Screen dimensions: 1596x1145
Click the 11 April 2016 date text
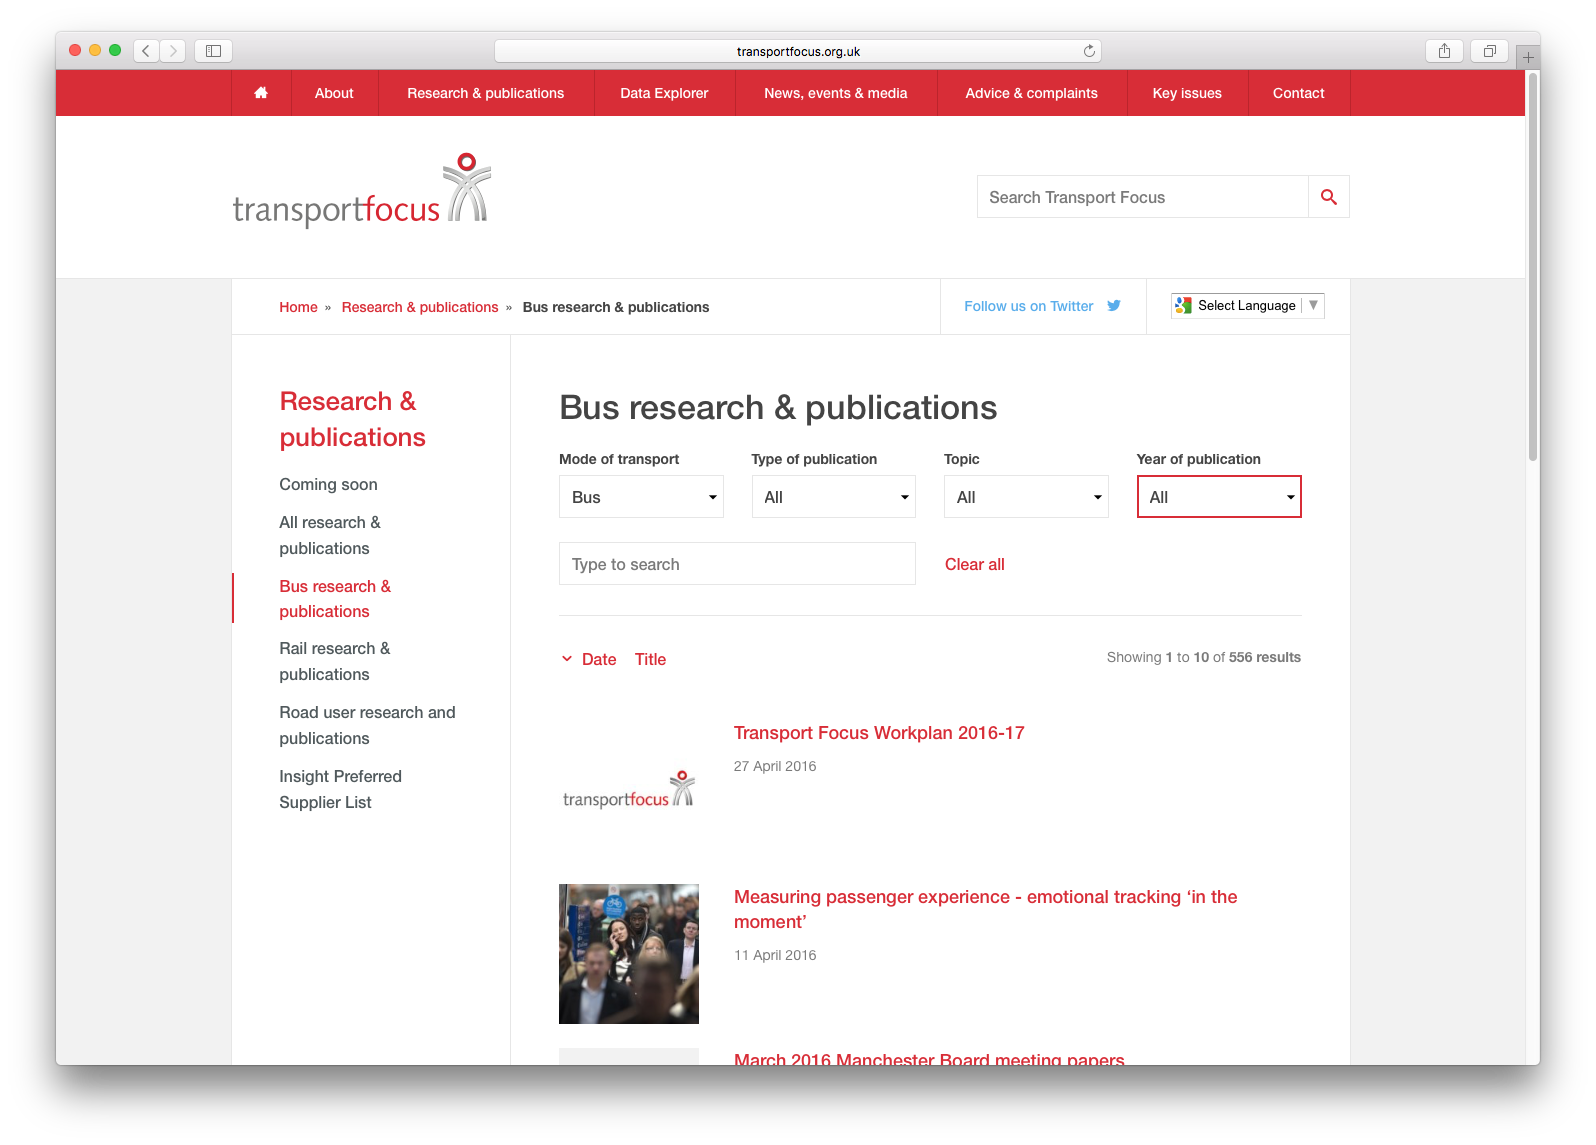point(775,955)
